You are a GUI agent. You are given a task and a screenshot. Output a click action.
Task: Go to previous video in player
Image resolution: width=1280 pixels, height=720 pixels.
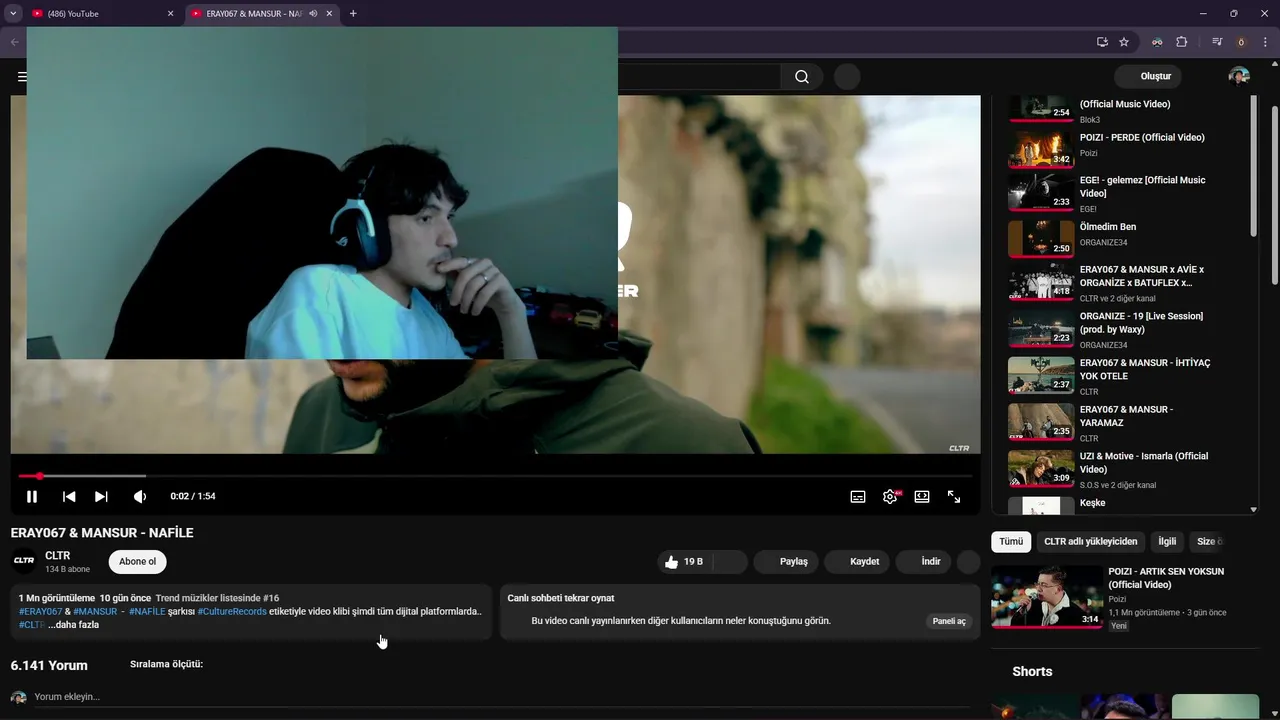[69, 496]
